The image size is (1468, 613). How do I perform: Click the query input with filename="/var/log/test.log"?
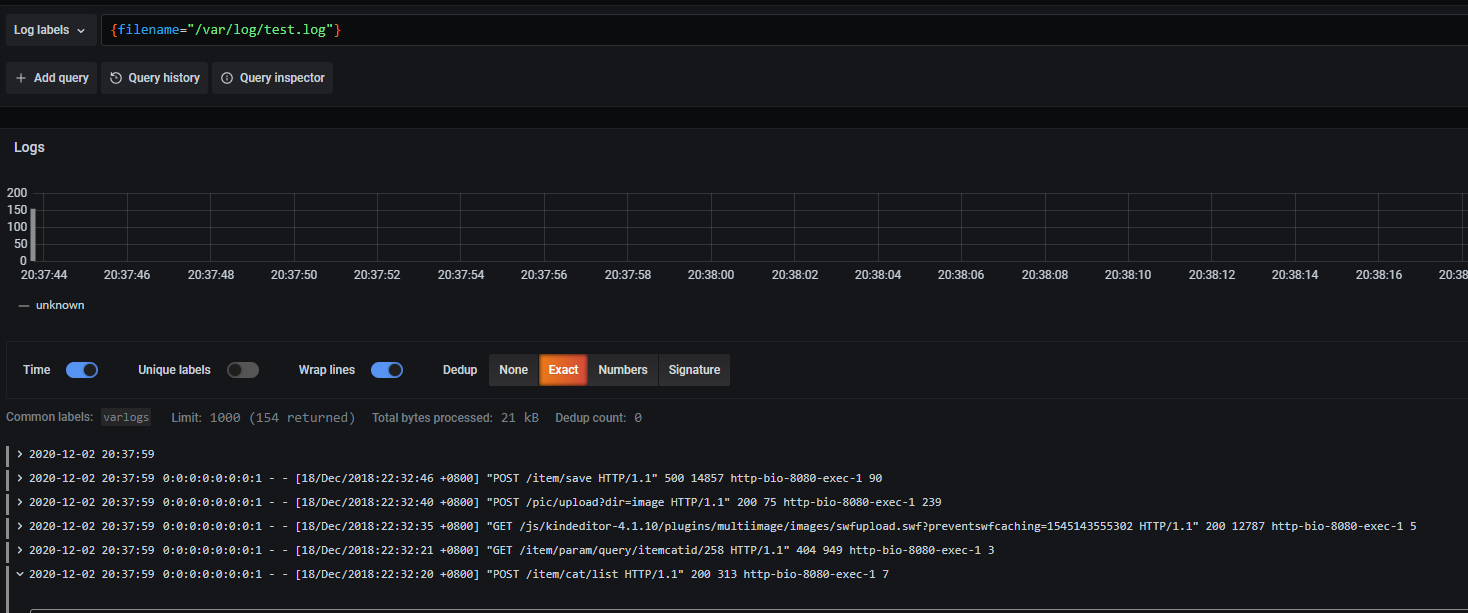point(785,30)
